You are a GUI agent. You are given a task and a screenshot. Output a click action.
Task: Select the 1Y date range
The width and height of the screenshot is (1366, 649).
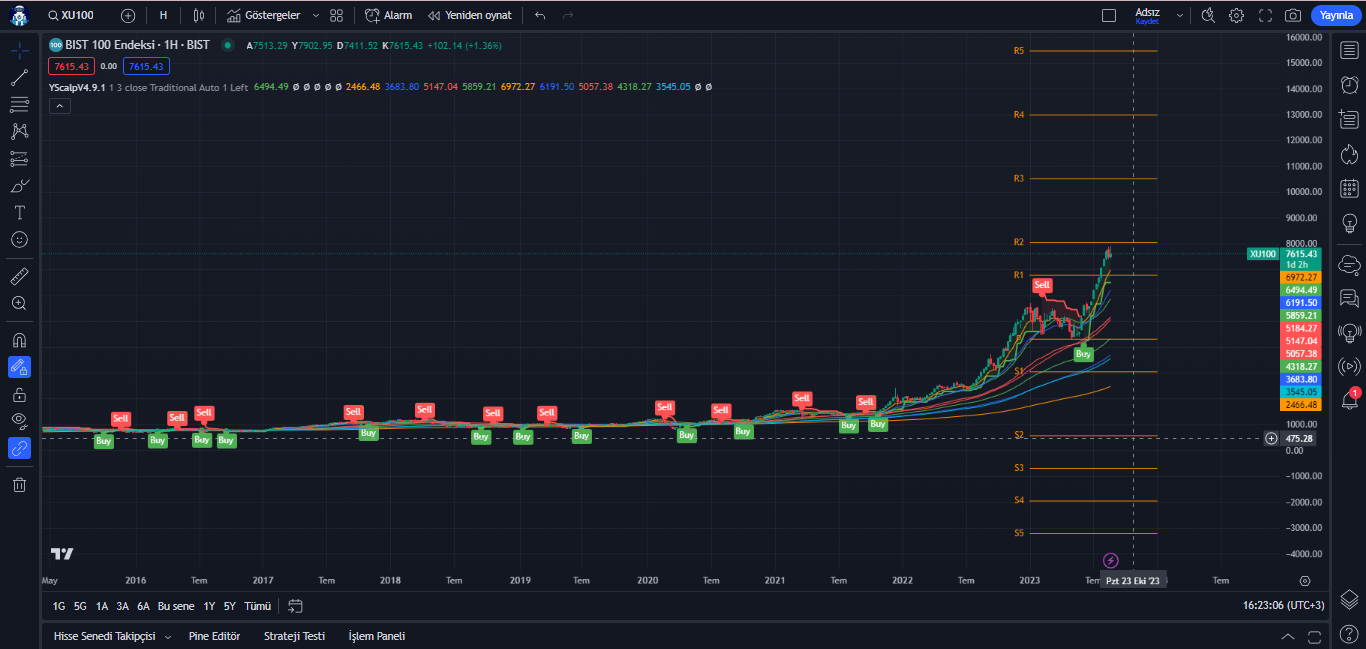(208, 606)
